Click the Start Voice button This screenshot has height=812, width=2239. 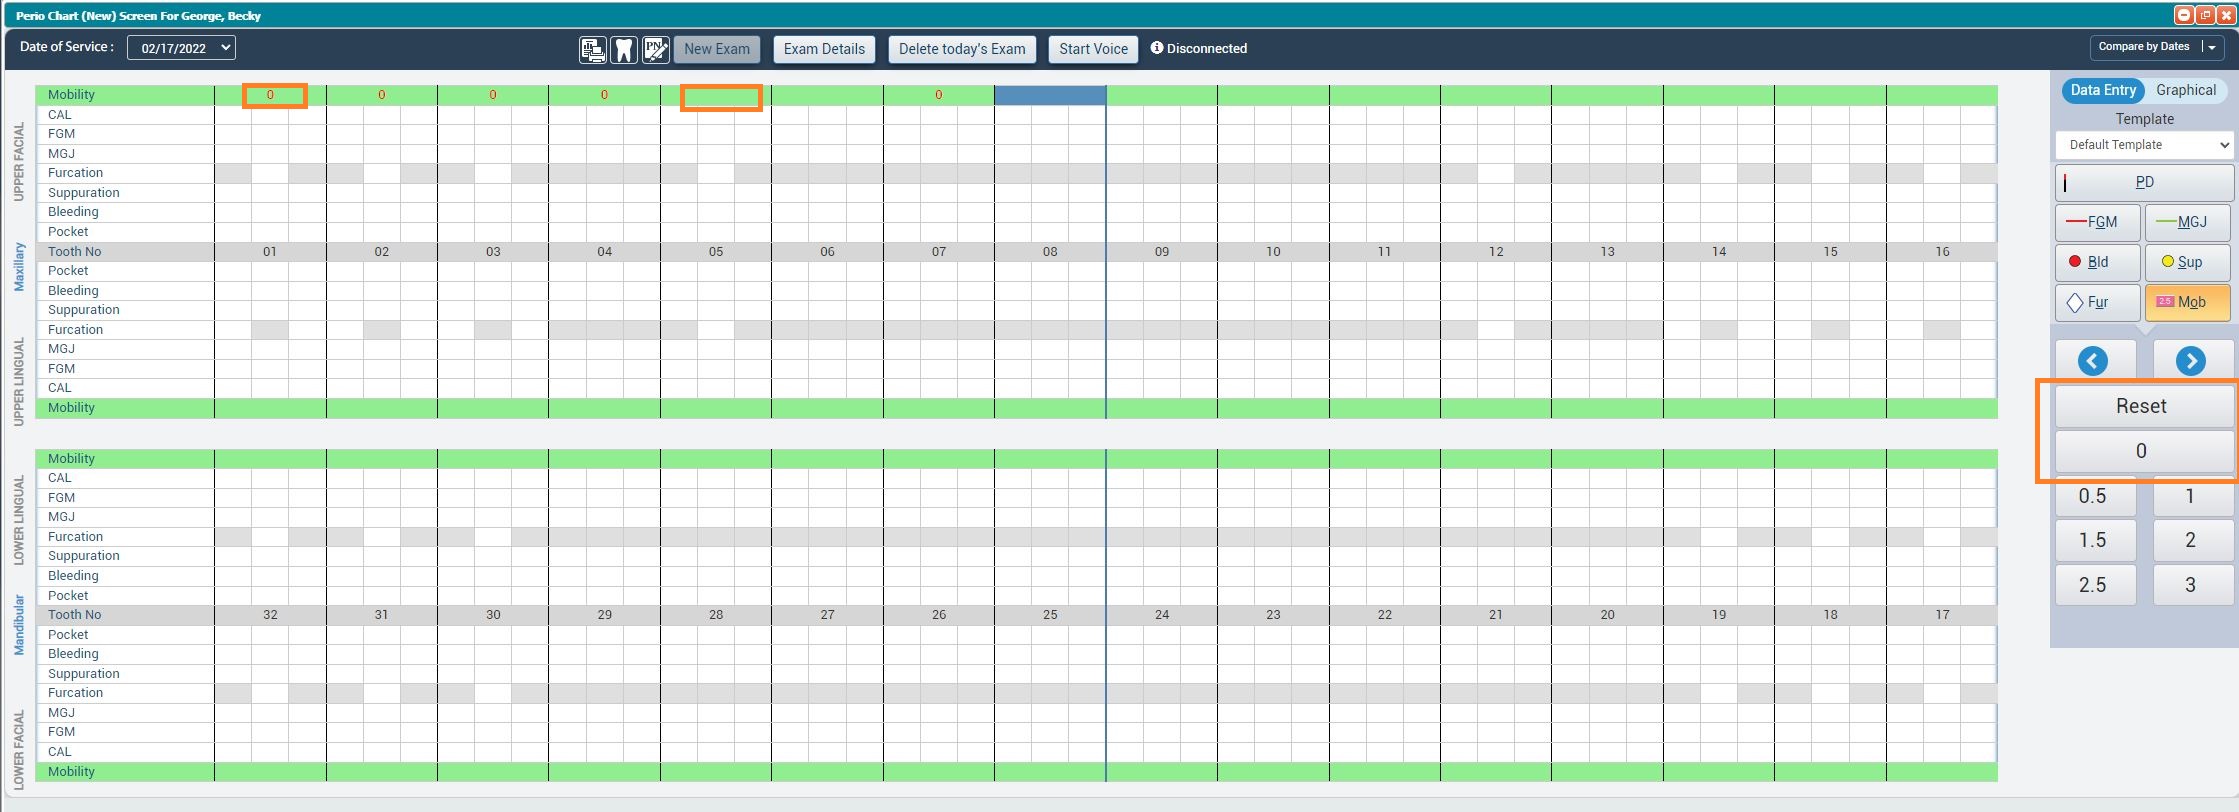tap(1093, 49)
